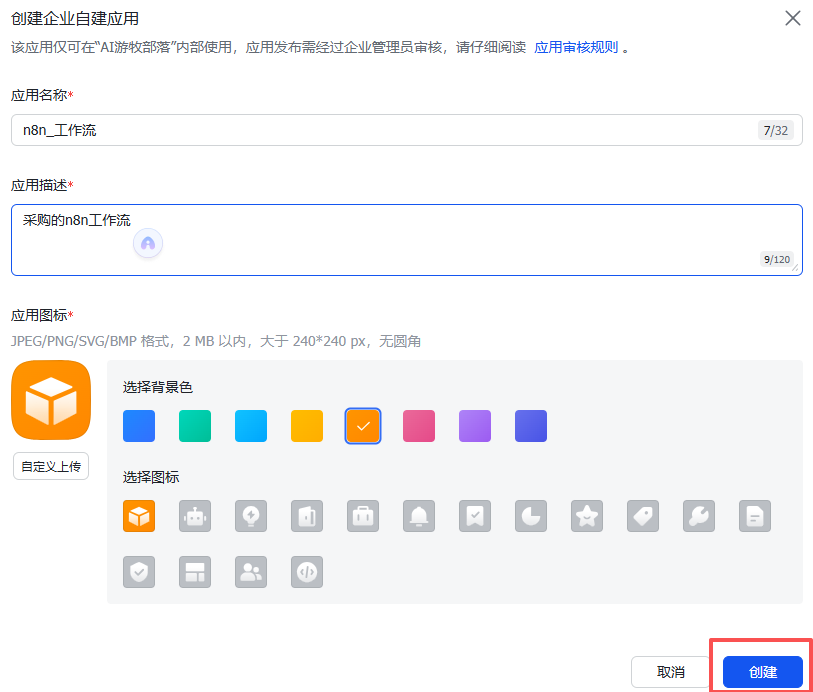Open the 应用审核规则 link
The height and width of the screenshot is (692, 813).
(576, 47)
